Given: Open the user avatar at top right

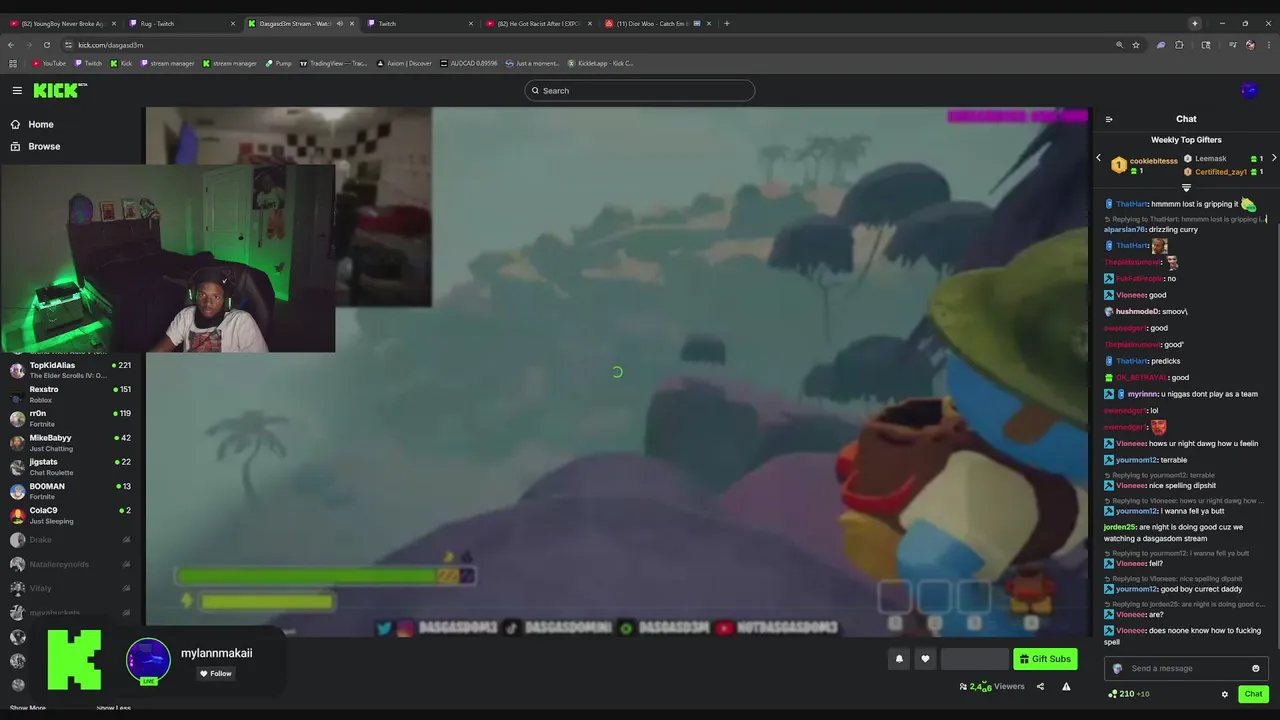Looking at the screenshot, I should pyautogui.click(x=1249, y=90).
